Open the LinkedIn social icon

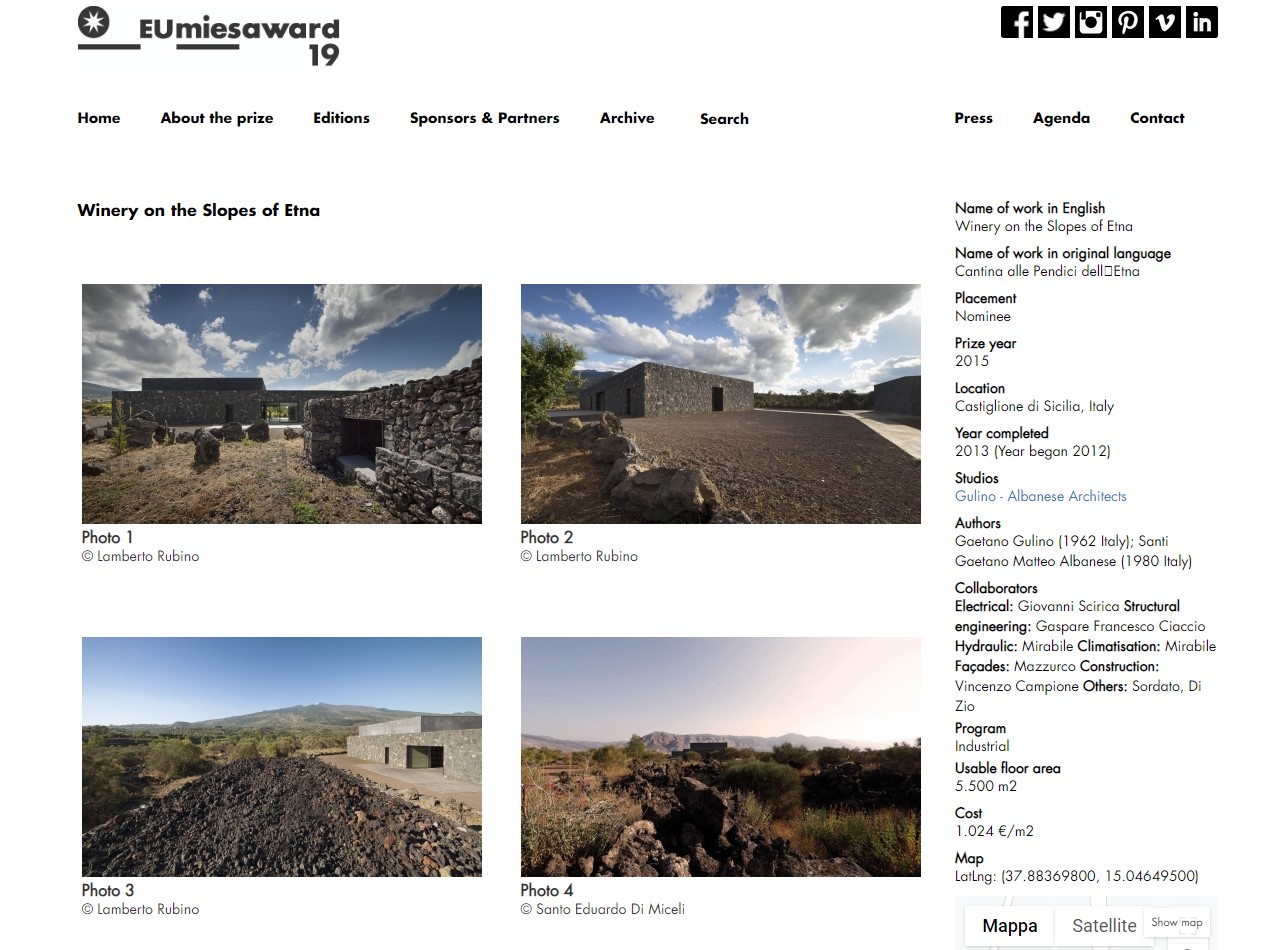[1202, 22]
